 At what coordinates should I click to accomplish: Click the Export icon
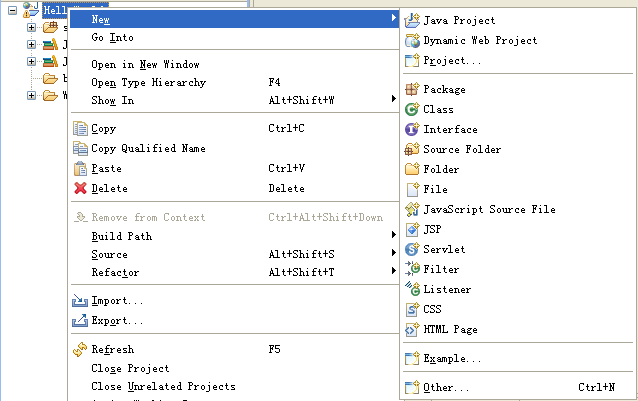(x=80, y=320)
